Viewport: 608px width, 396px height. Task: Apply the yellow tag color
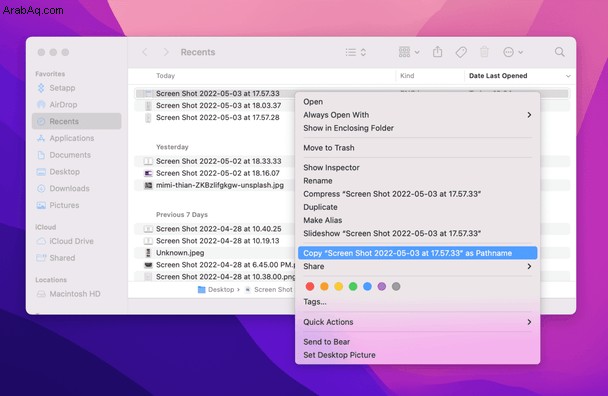[x=339, y=286]
